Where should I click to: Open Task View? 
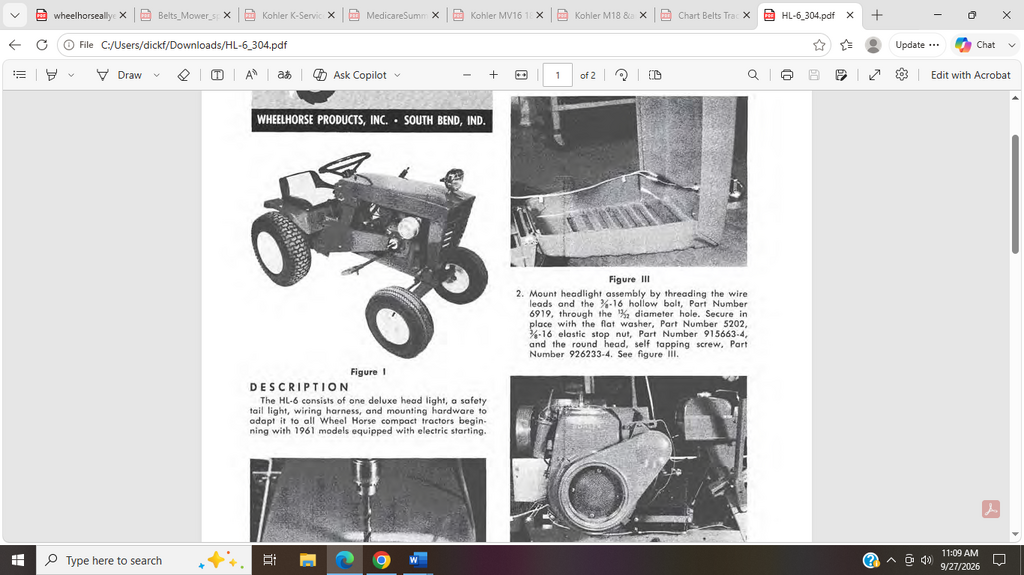[269, 560]
